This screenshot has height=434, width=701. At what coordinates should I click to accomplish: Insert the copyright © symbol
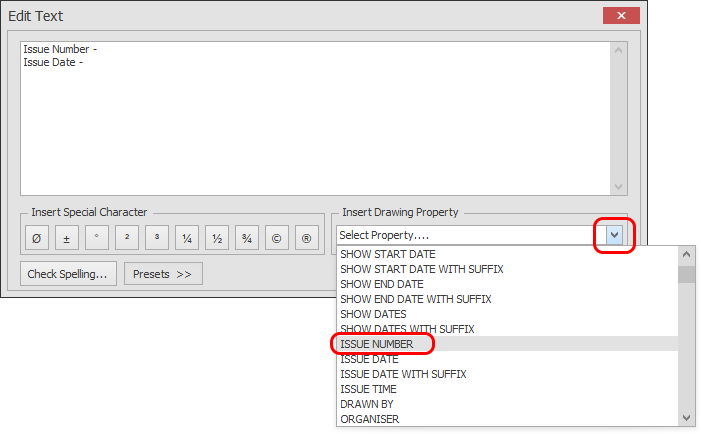(x=277, y=238)
